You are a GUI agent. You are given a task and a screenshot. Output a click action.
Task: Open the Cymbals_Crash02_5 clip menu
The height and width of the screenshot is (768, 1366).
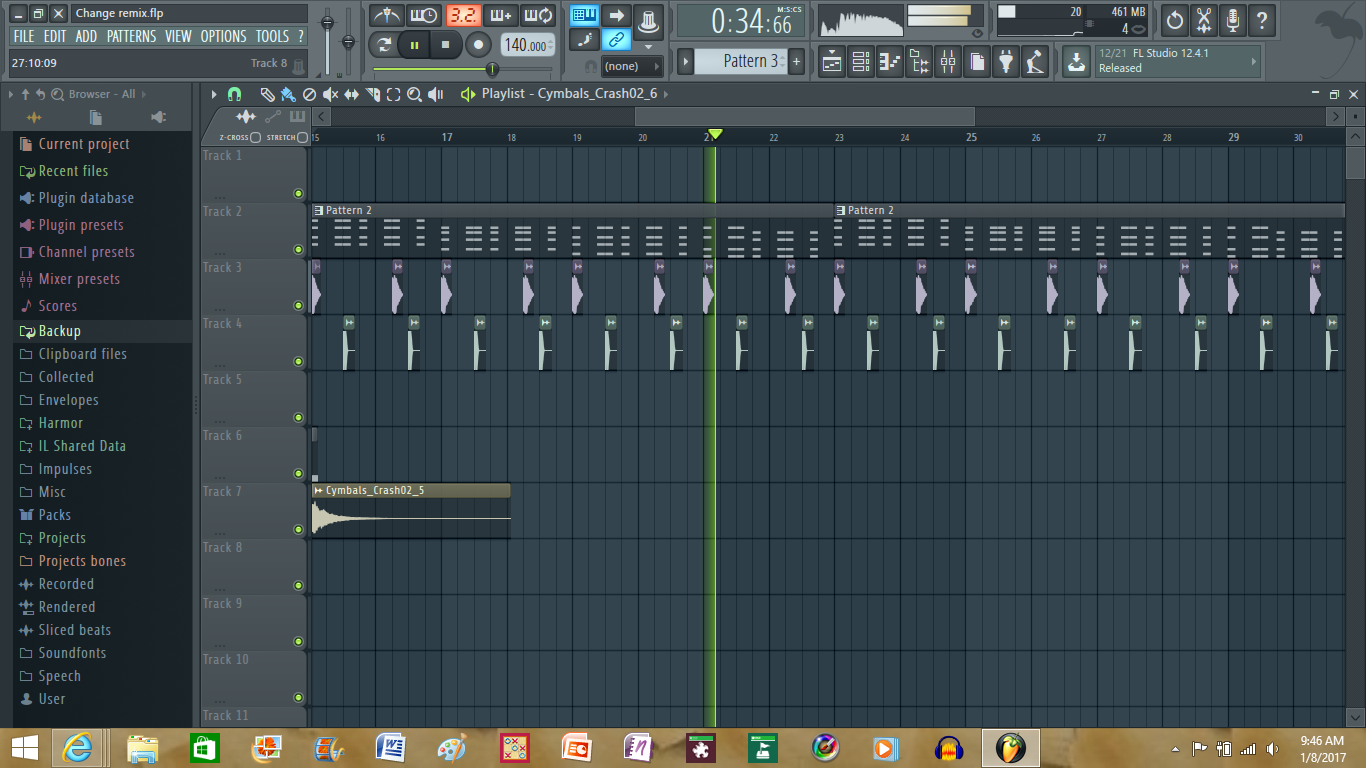tap(318, 491)
